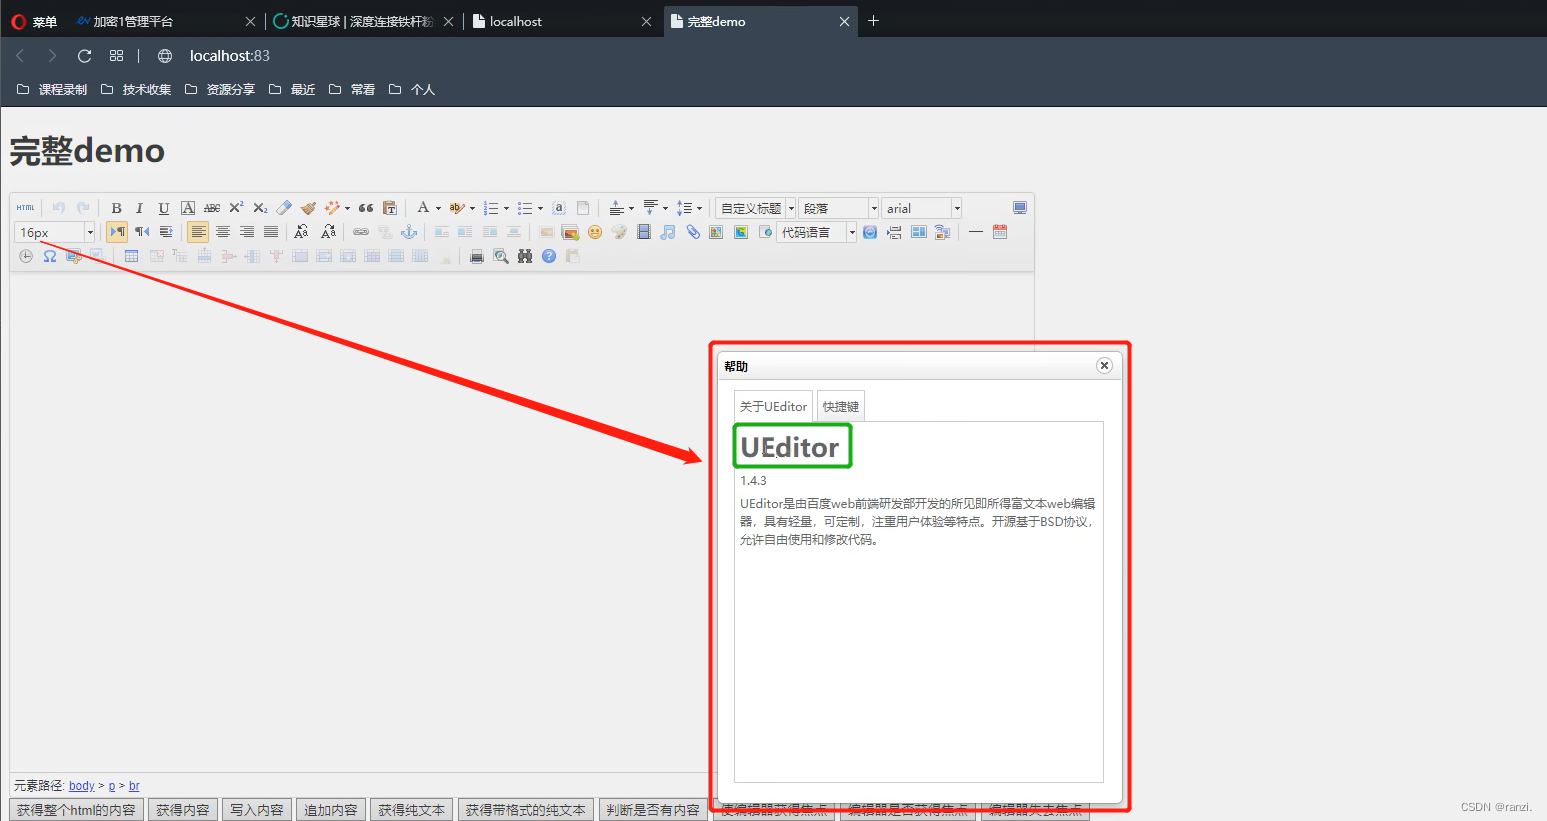Click the body link in the element path
1547x821 pixels.
pos(81,785)
